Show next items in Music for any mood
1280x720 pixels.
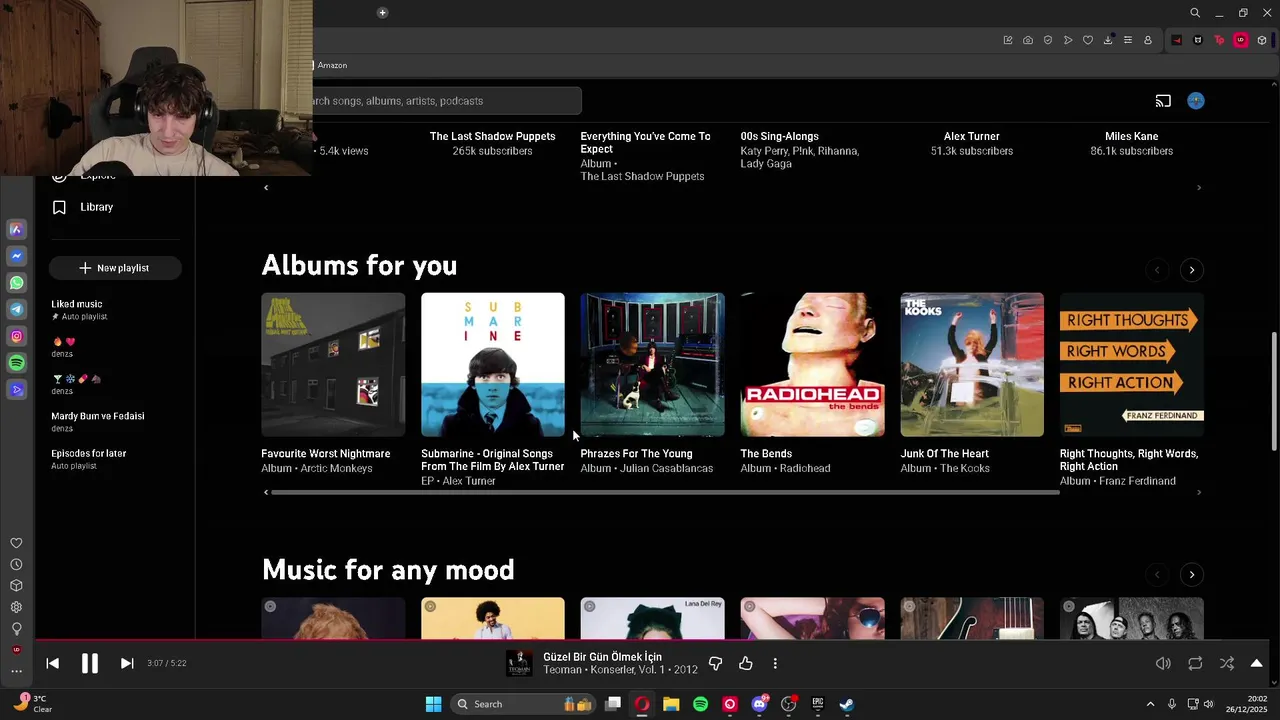(x=1192, y=575)
